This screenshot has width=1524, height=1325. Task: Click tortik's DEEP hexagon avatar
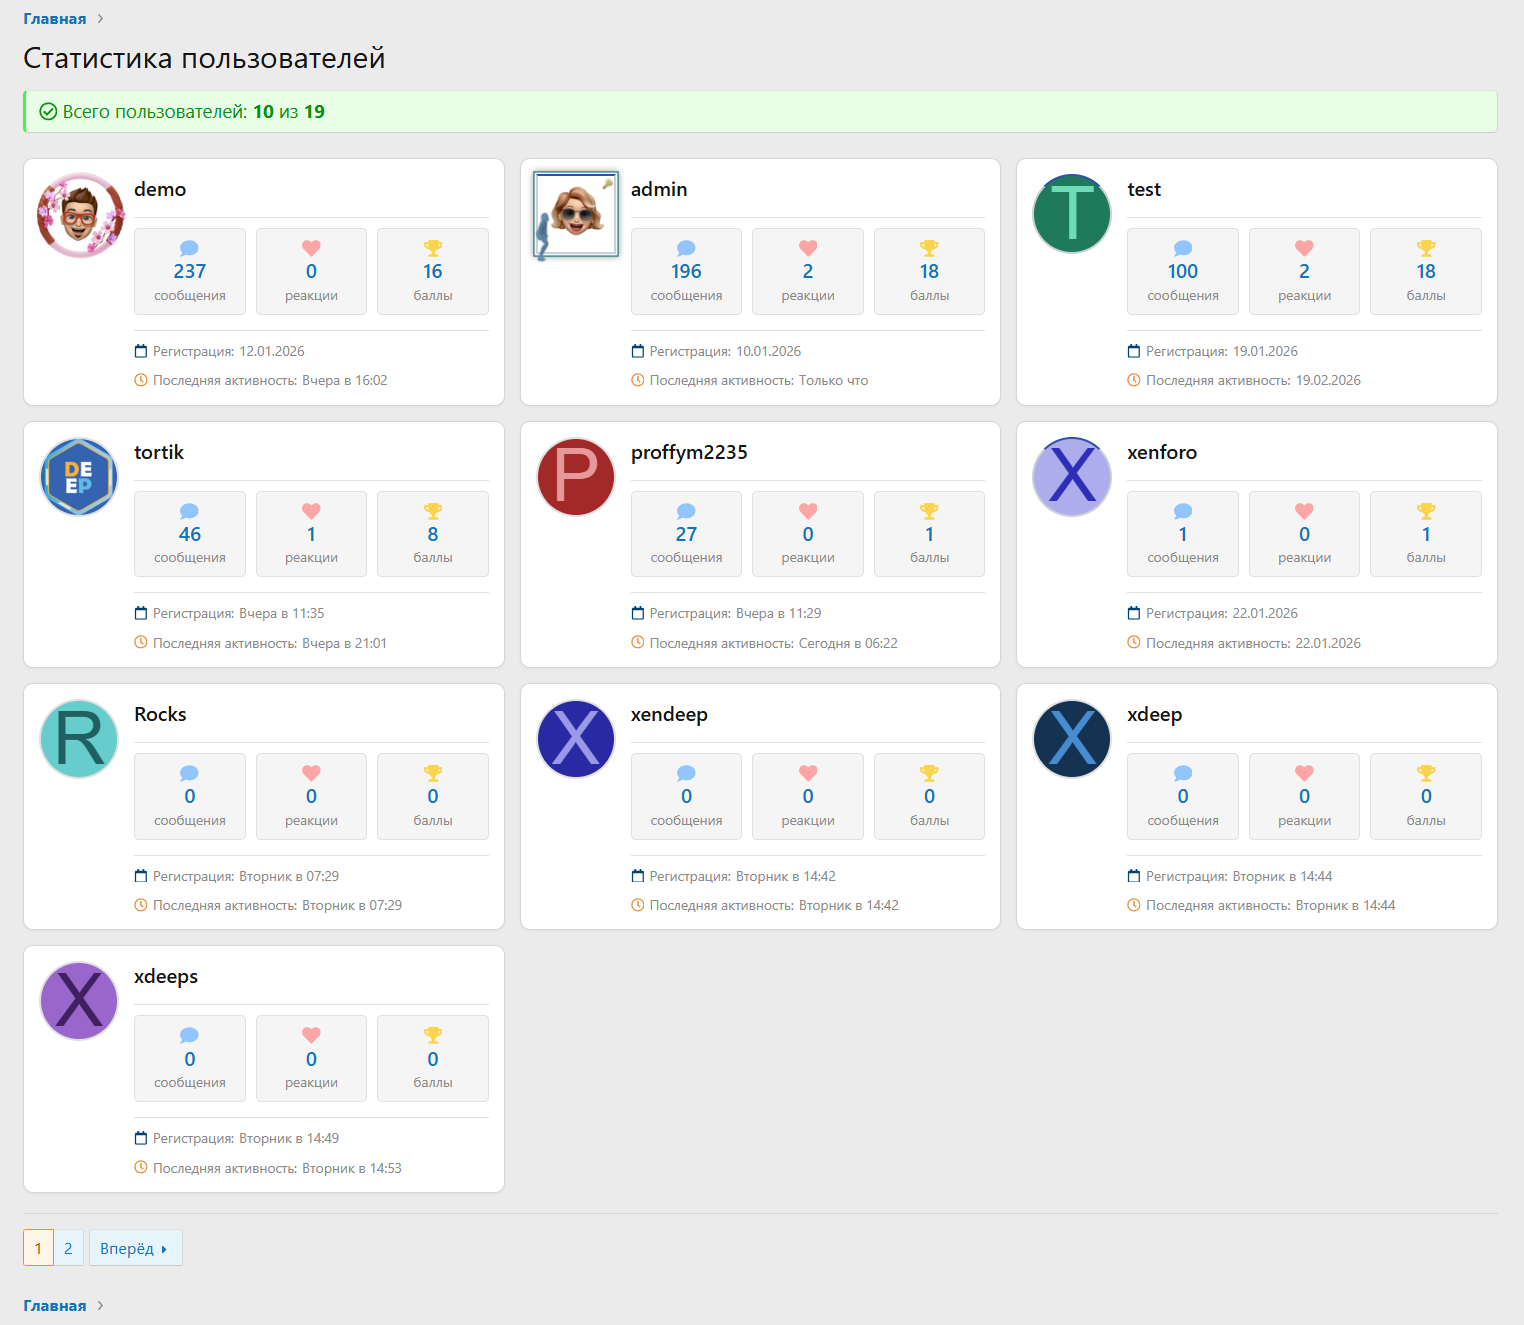[79, 477]
